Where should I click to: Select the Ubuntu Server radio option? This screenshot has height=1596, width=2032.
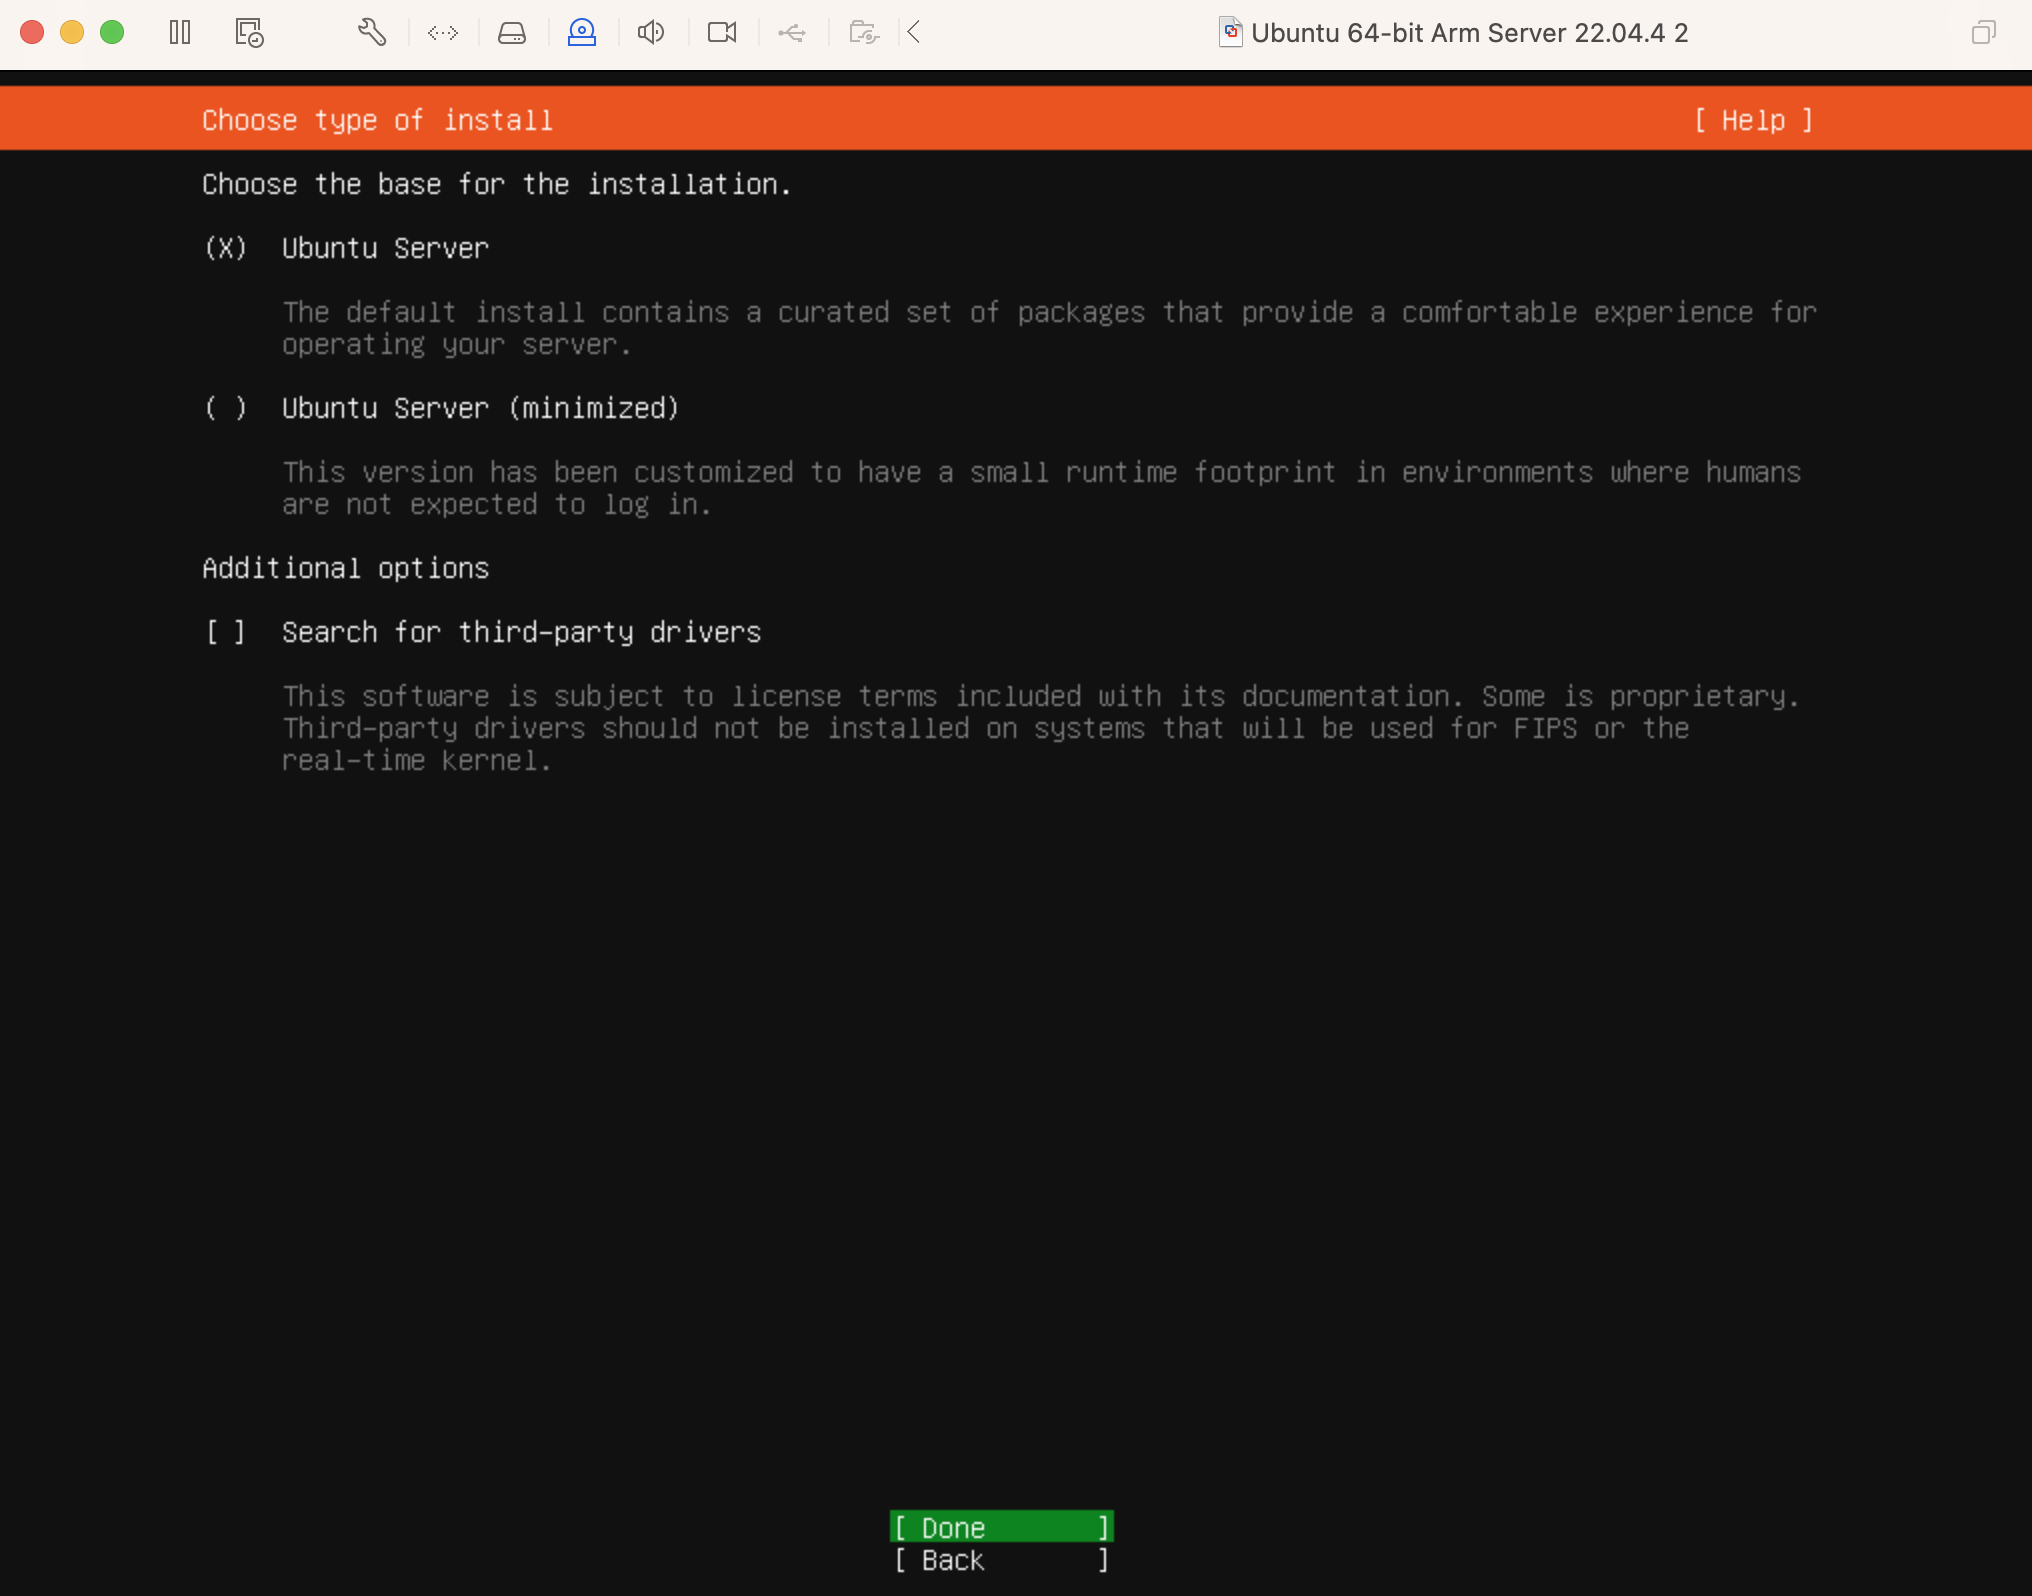226,248
